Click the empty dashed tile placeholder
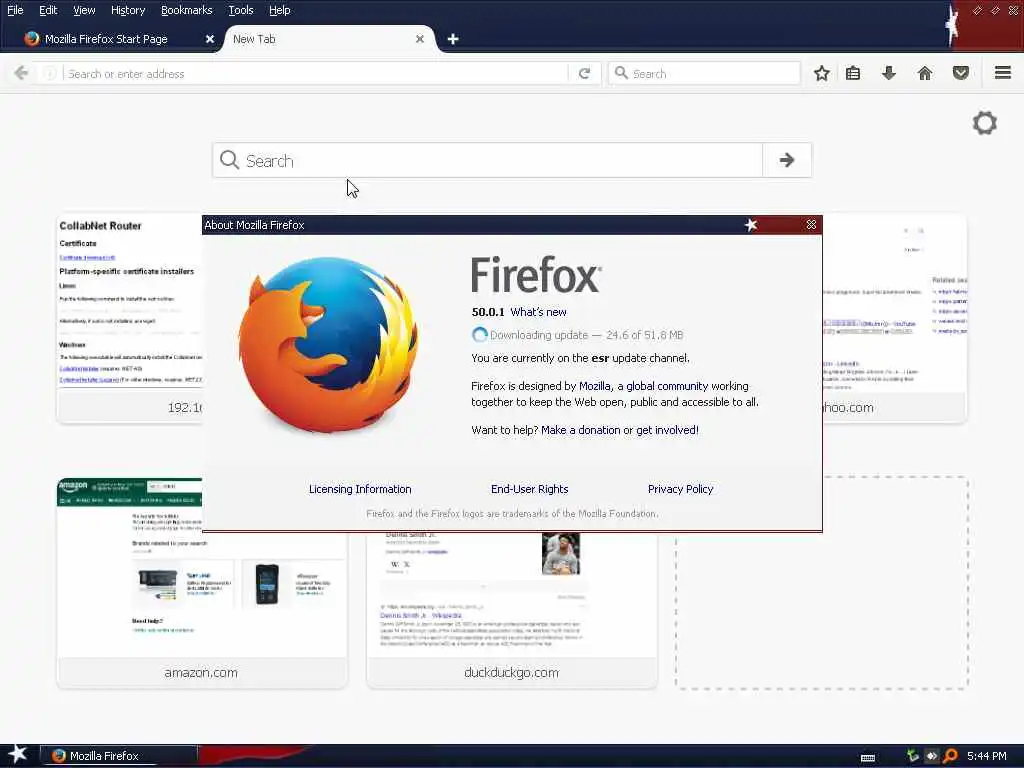This screenshot has width=1024, height=768. [x=822, y=583]
